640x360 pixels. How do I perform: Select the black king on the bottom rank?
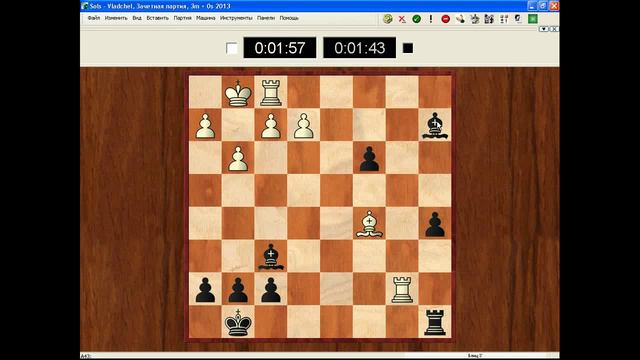click(x=238, y=322)
